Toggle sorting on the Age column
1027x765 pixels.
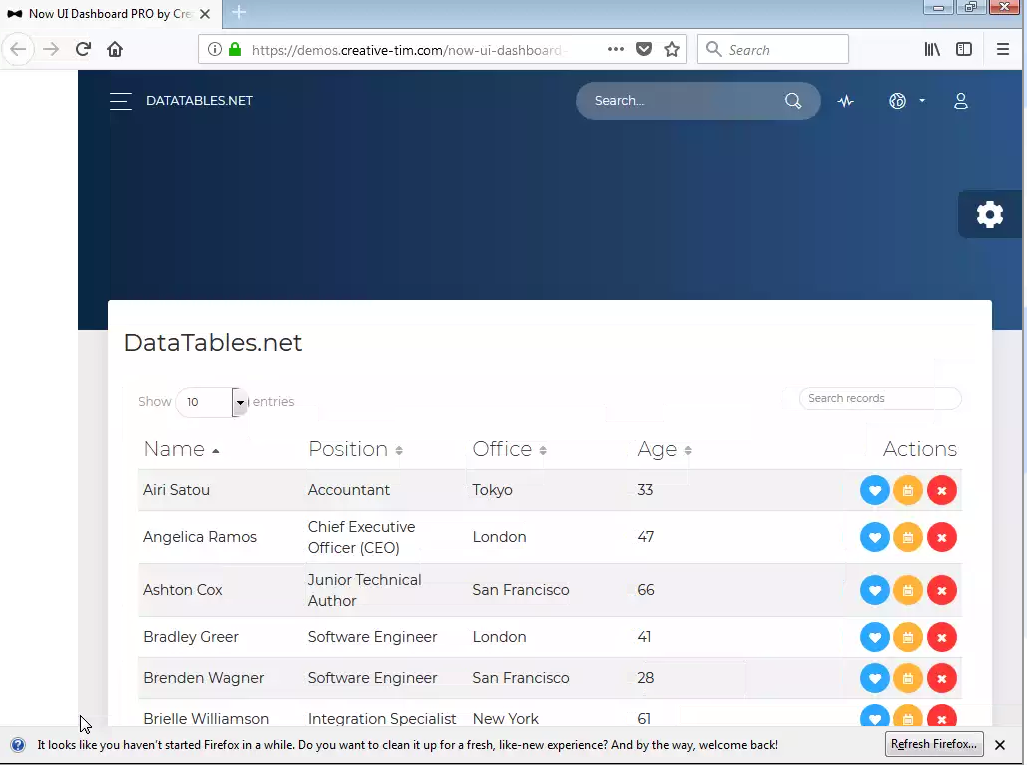pyautogui.click(x=656, y=449)
